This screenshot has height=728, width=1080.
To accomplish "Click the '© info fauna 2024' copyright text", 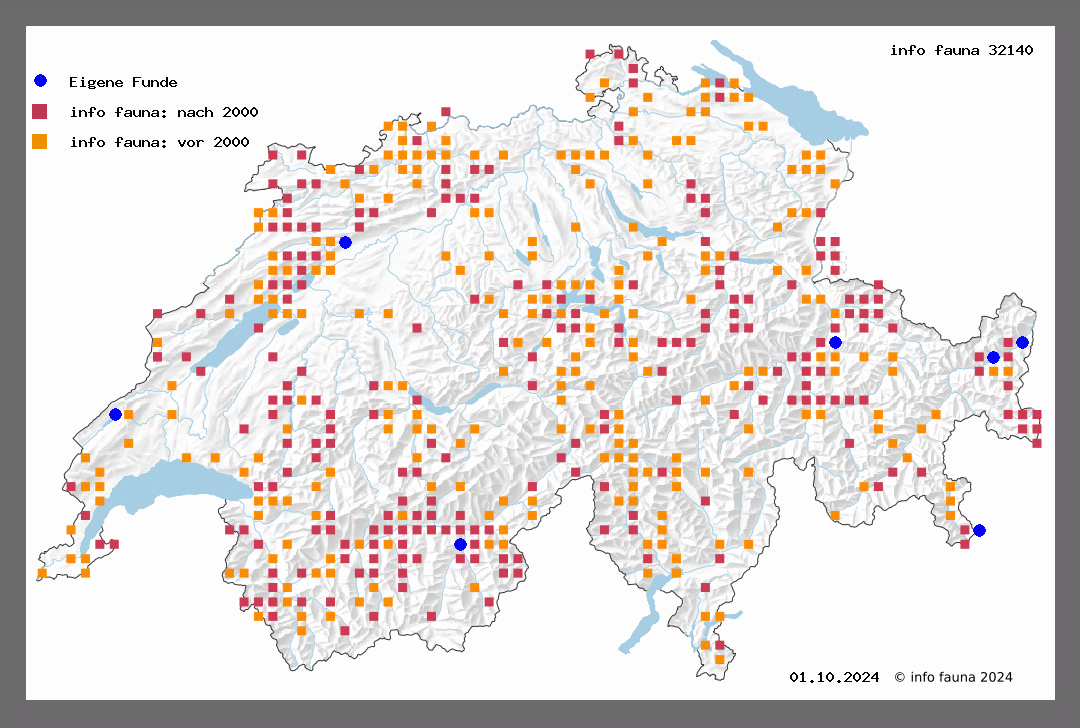I will pos(953,677).
